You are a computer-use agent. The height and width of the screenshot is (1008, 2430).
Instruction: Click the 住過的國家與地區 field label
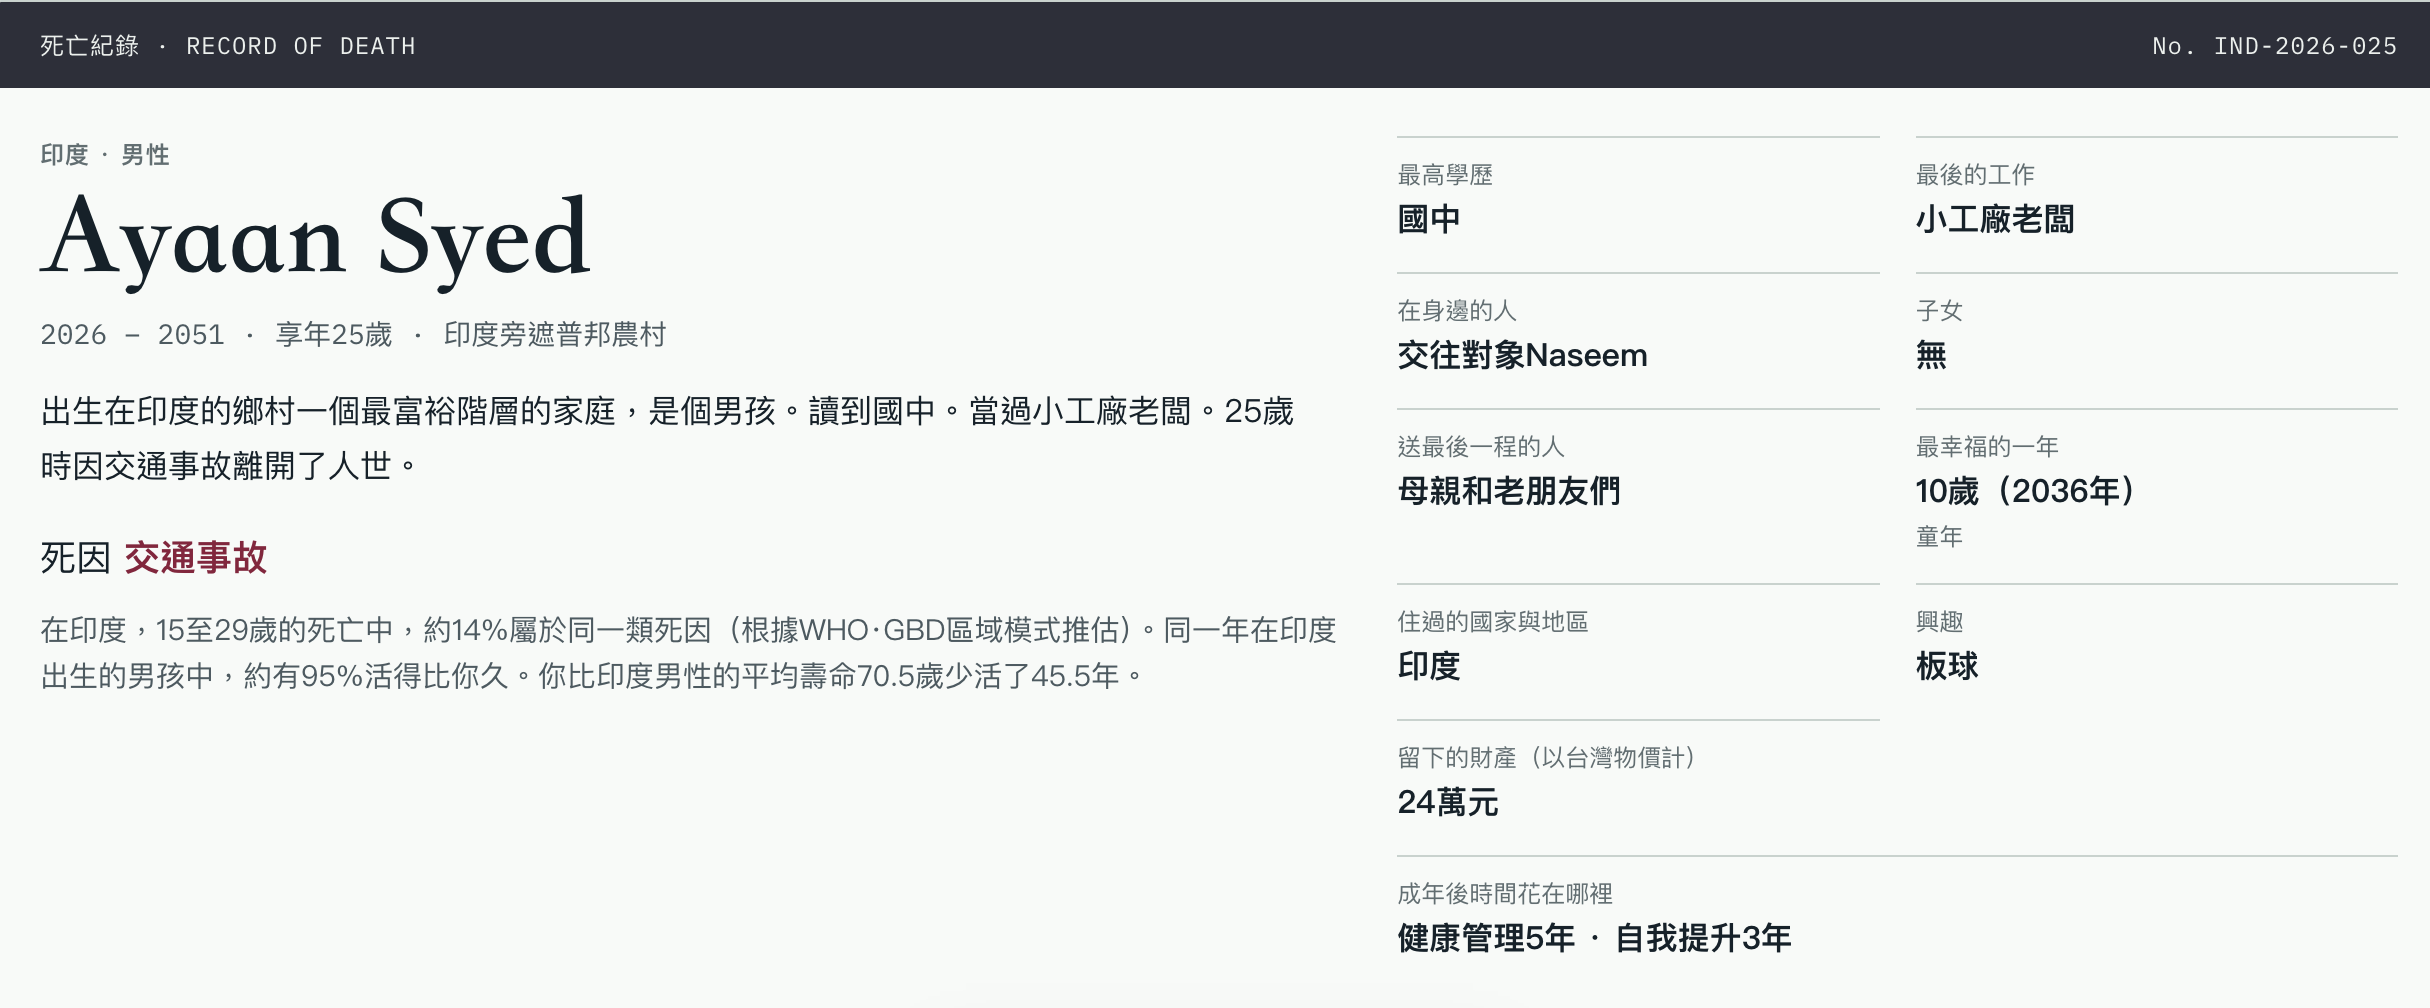pos(1493,622)
